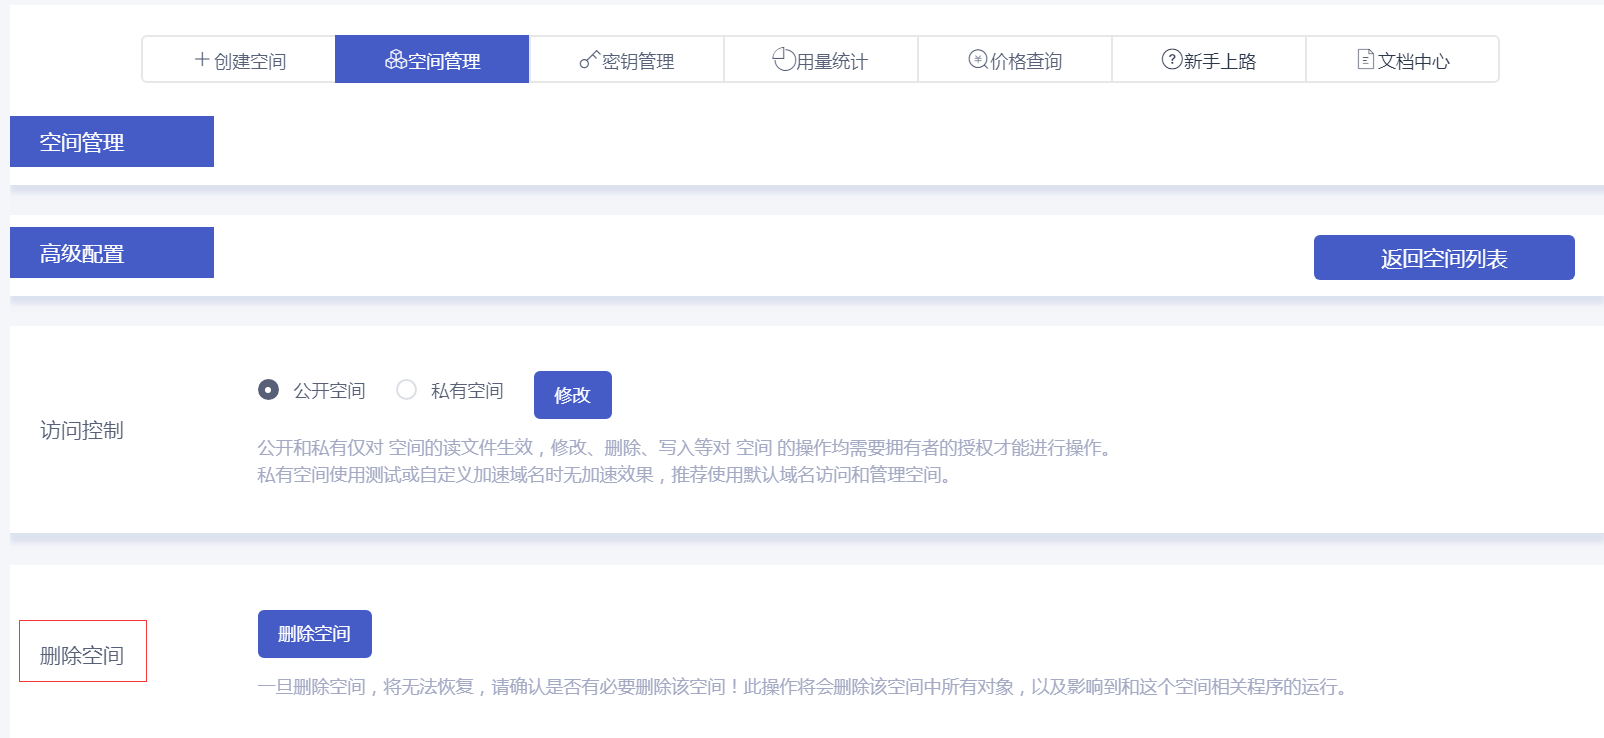The width and height of the screenshot is (1604, 738).
Task: Click the 空间管理 section header
Action: click(112, 142)
